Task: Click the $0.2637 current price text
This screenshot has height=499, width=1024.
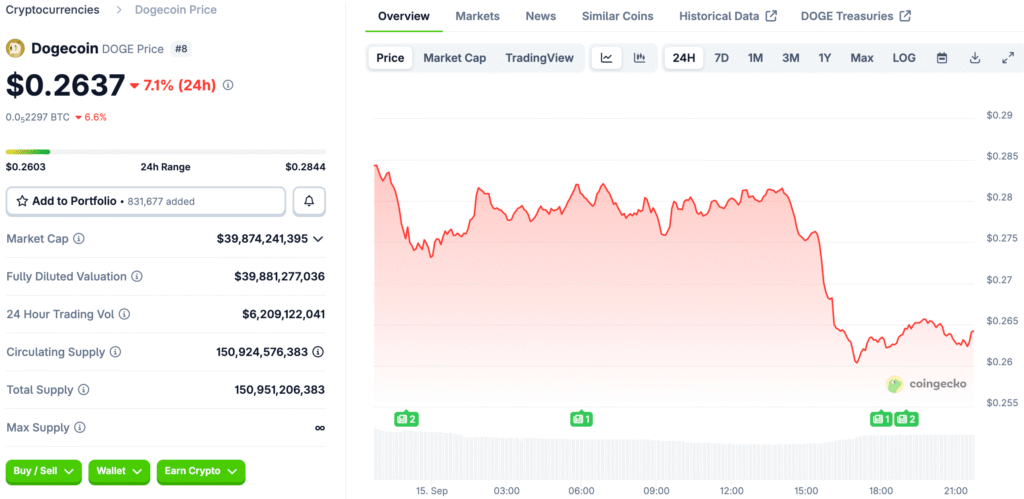Action: 65,85
